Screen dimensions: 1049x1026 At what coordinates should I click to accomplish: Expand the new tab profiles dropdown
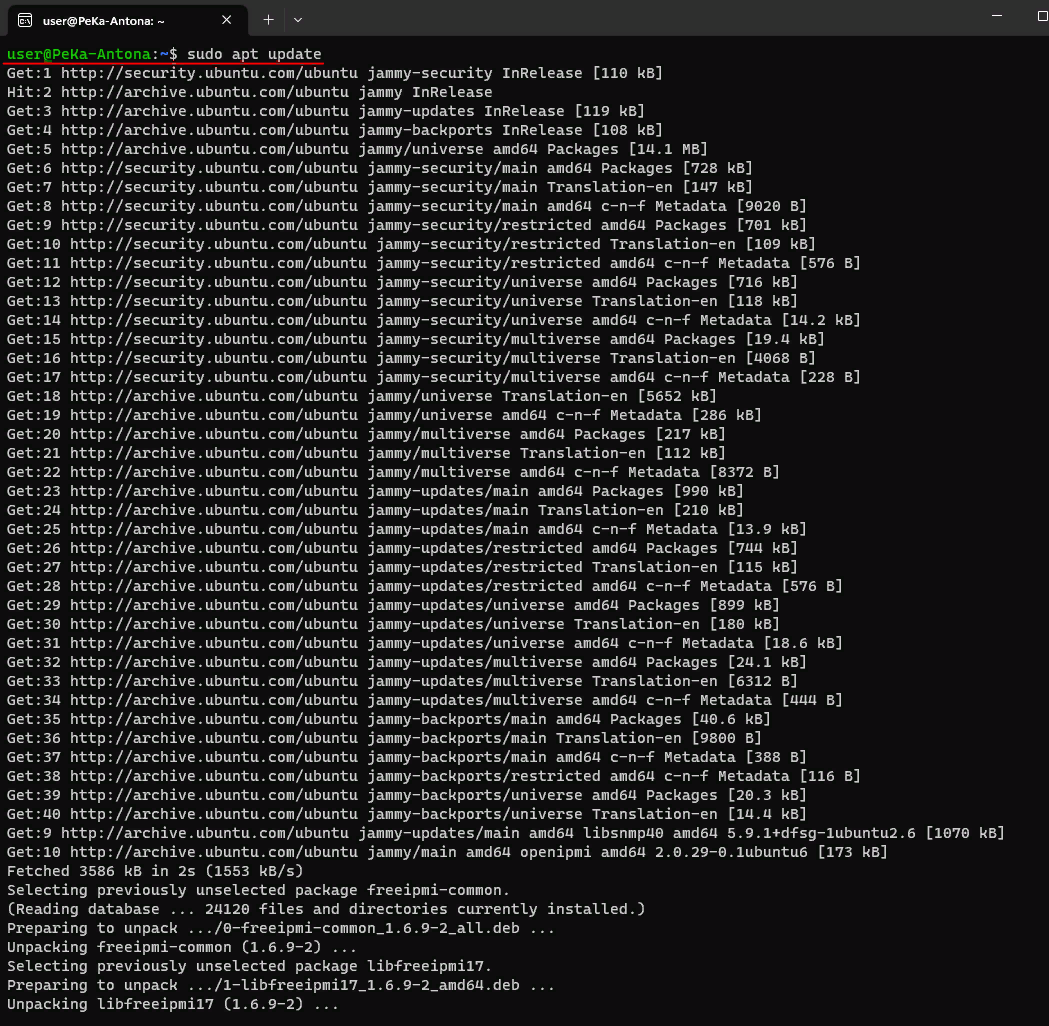298,20
